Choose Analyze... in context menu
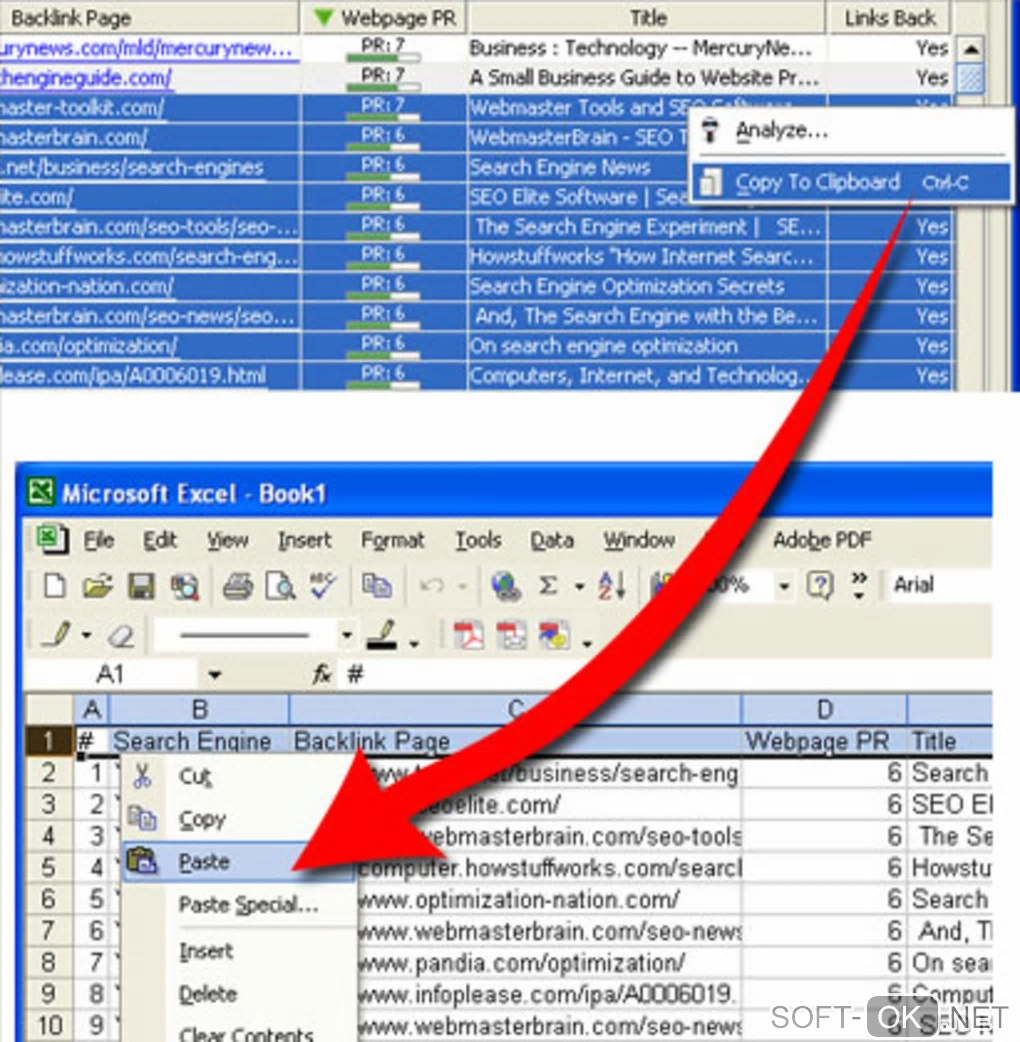This screenshot has height=1042, width=1020. coord(851,131)
